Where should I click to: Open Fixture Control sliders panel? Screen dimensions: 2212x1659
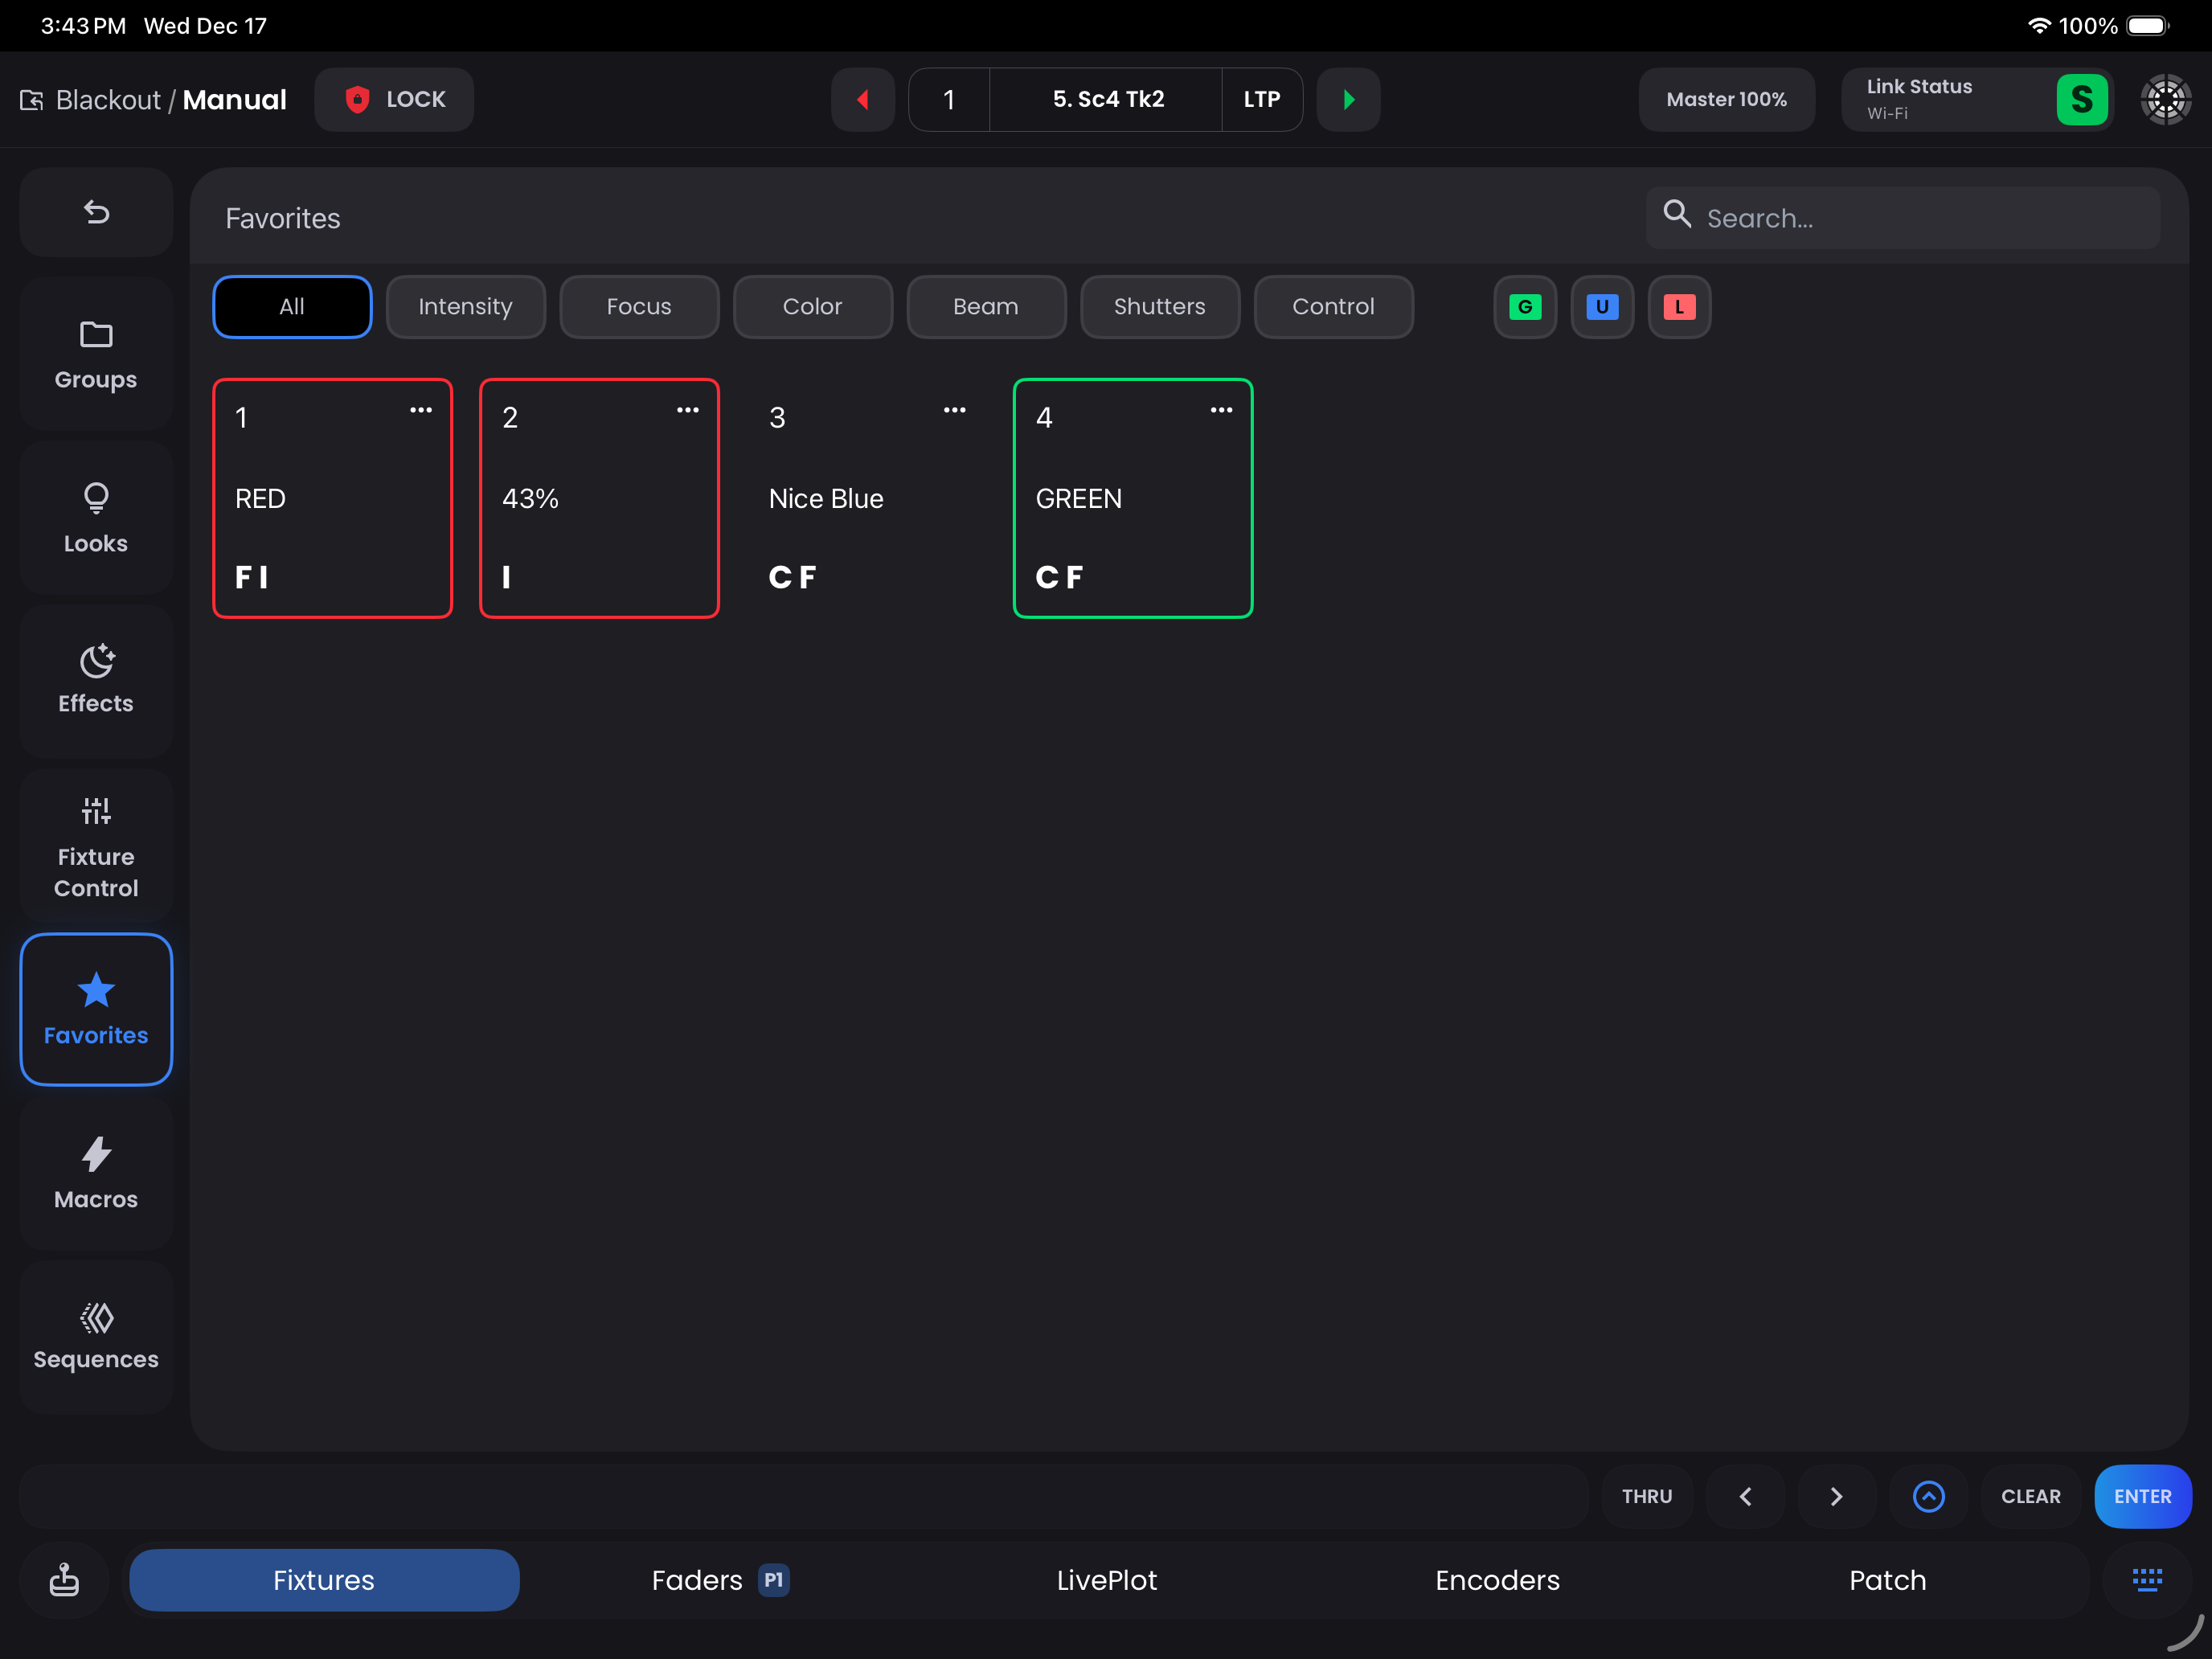(96, 846)
